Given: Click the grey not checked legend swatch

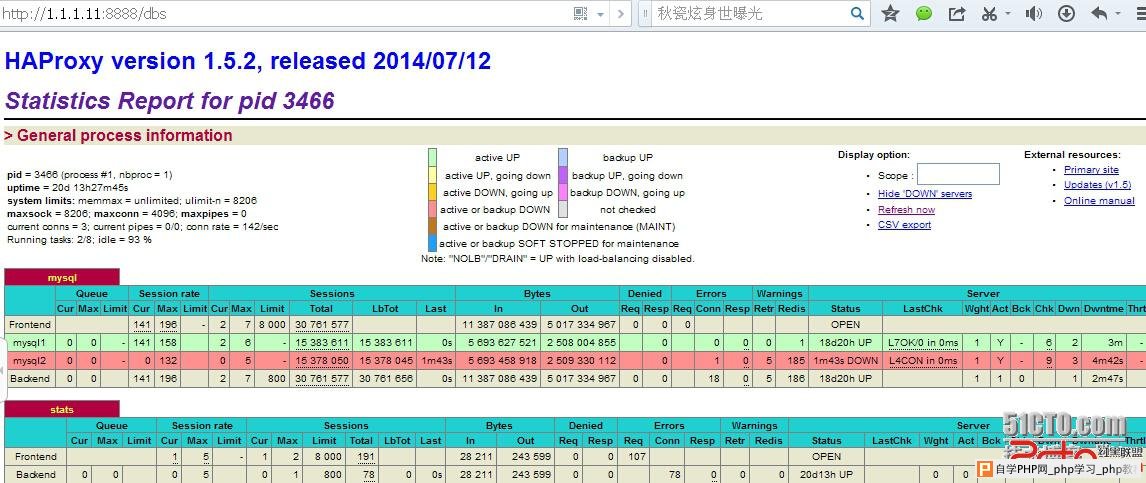Looking at the screenshot, I should point(563,209).
